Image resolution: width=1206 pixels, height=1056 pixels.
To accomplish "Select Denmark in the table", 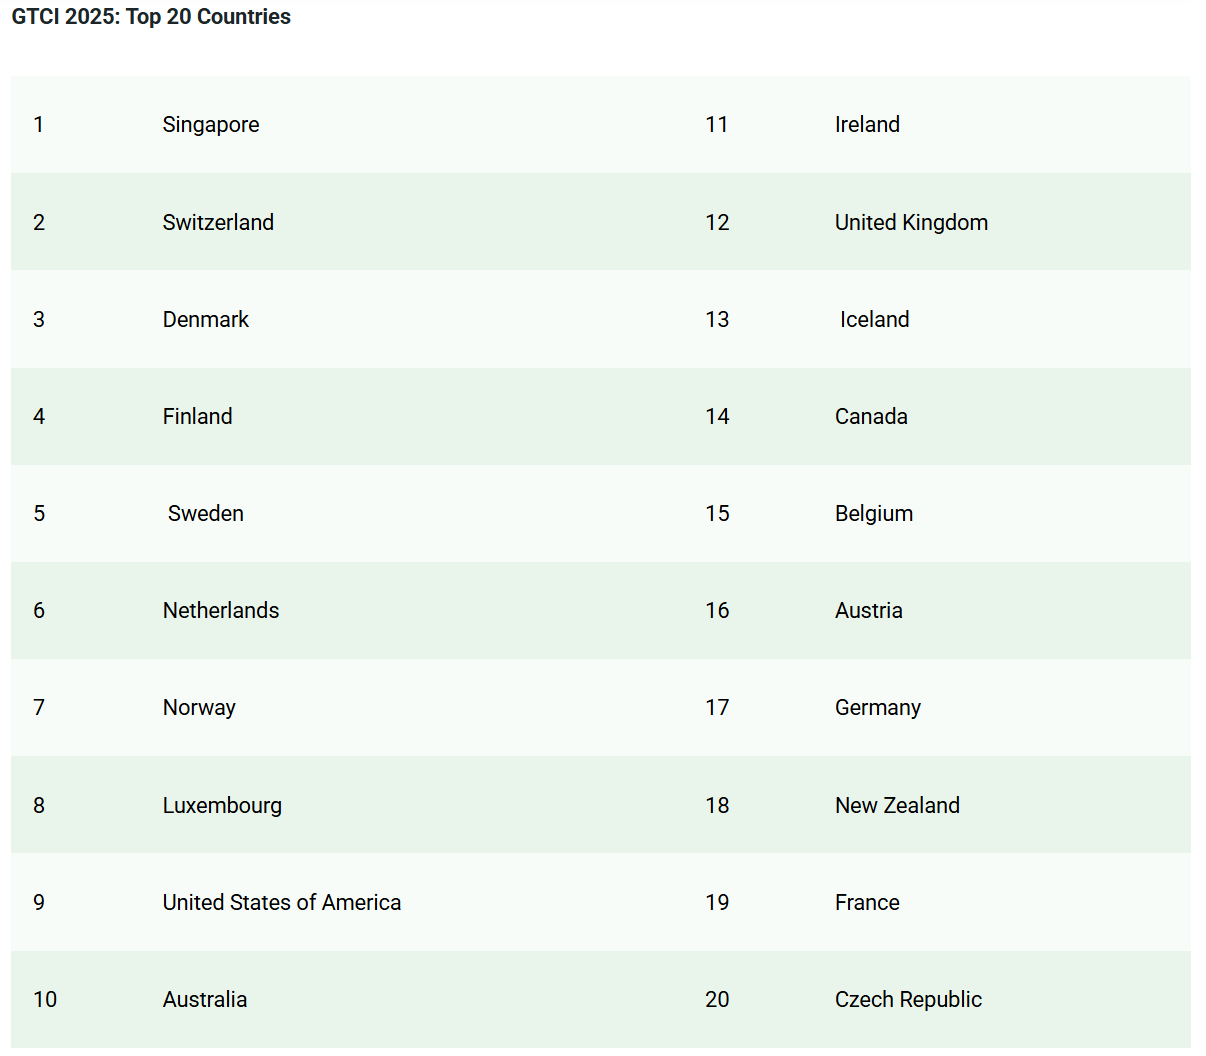I will 206,319.
